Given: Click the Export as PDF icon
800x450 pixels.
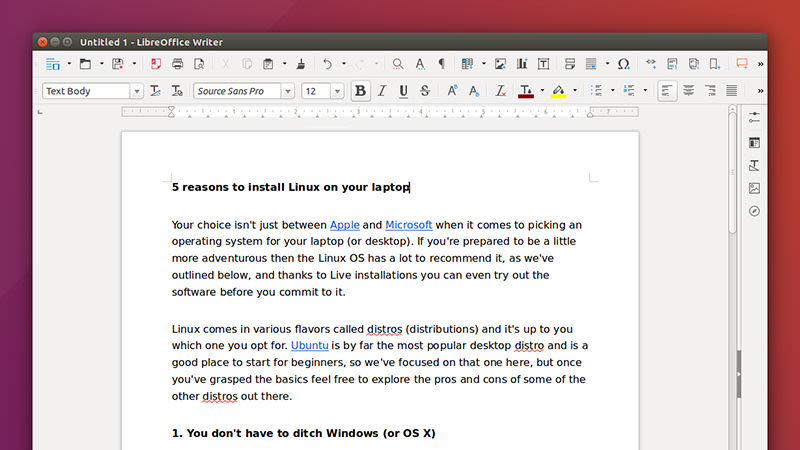Looking at the screenshot, I should pos(155,64).
